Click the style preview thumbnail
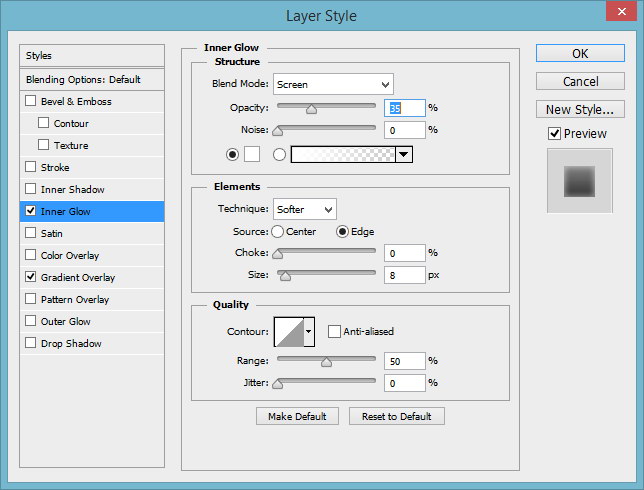This screenshot has width=644, height=490. point(580,181)
